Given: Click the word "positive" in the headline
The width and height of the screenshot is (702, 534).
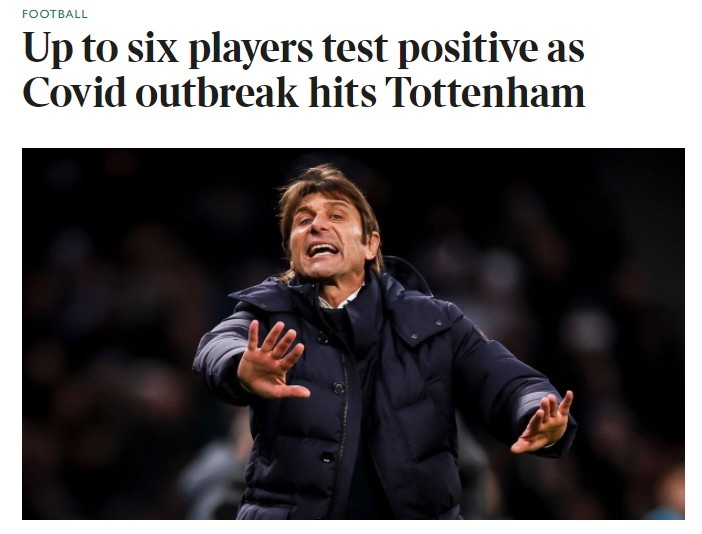Looking at the screenshot, I should 468,48.
